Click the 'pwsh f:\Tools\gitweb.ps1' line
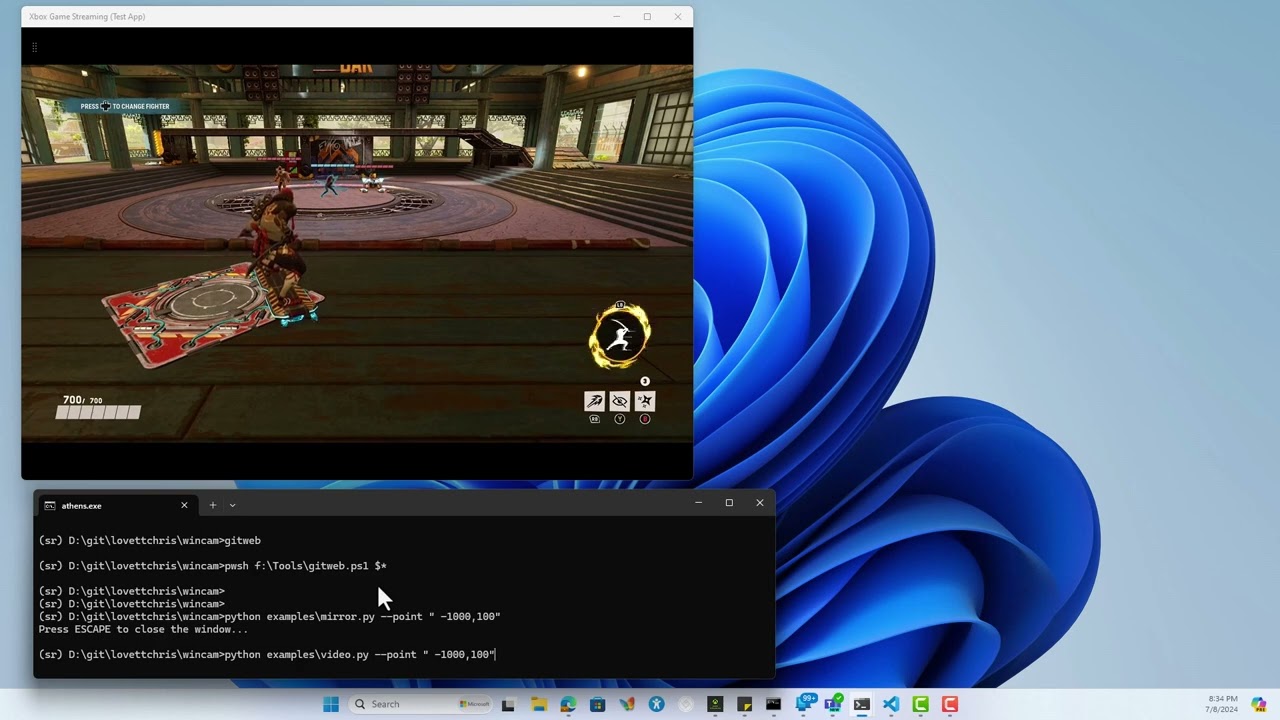1280x720 pixels. 213,566
